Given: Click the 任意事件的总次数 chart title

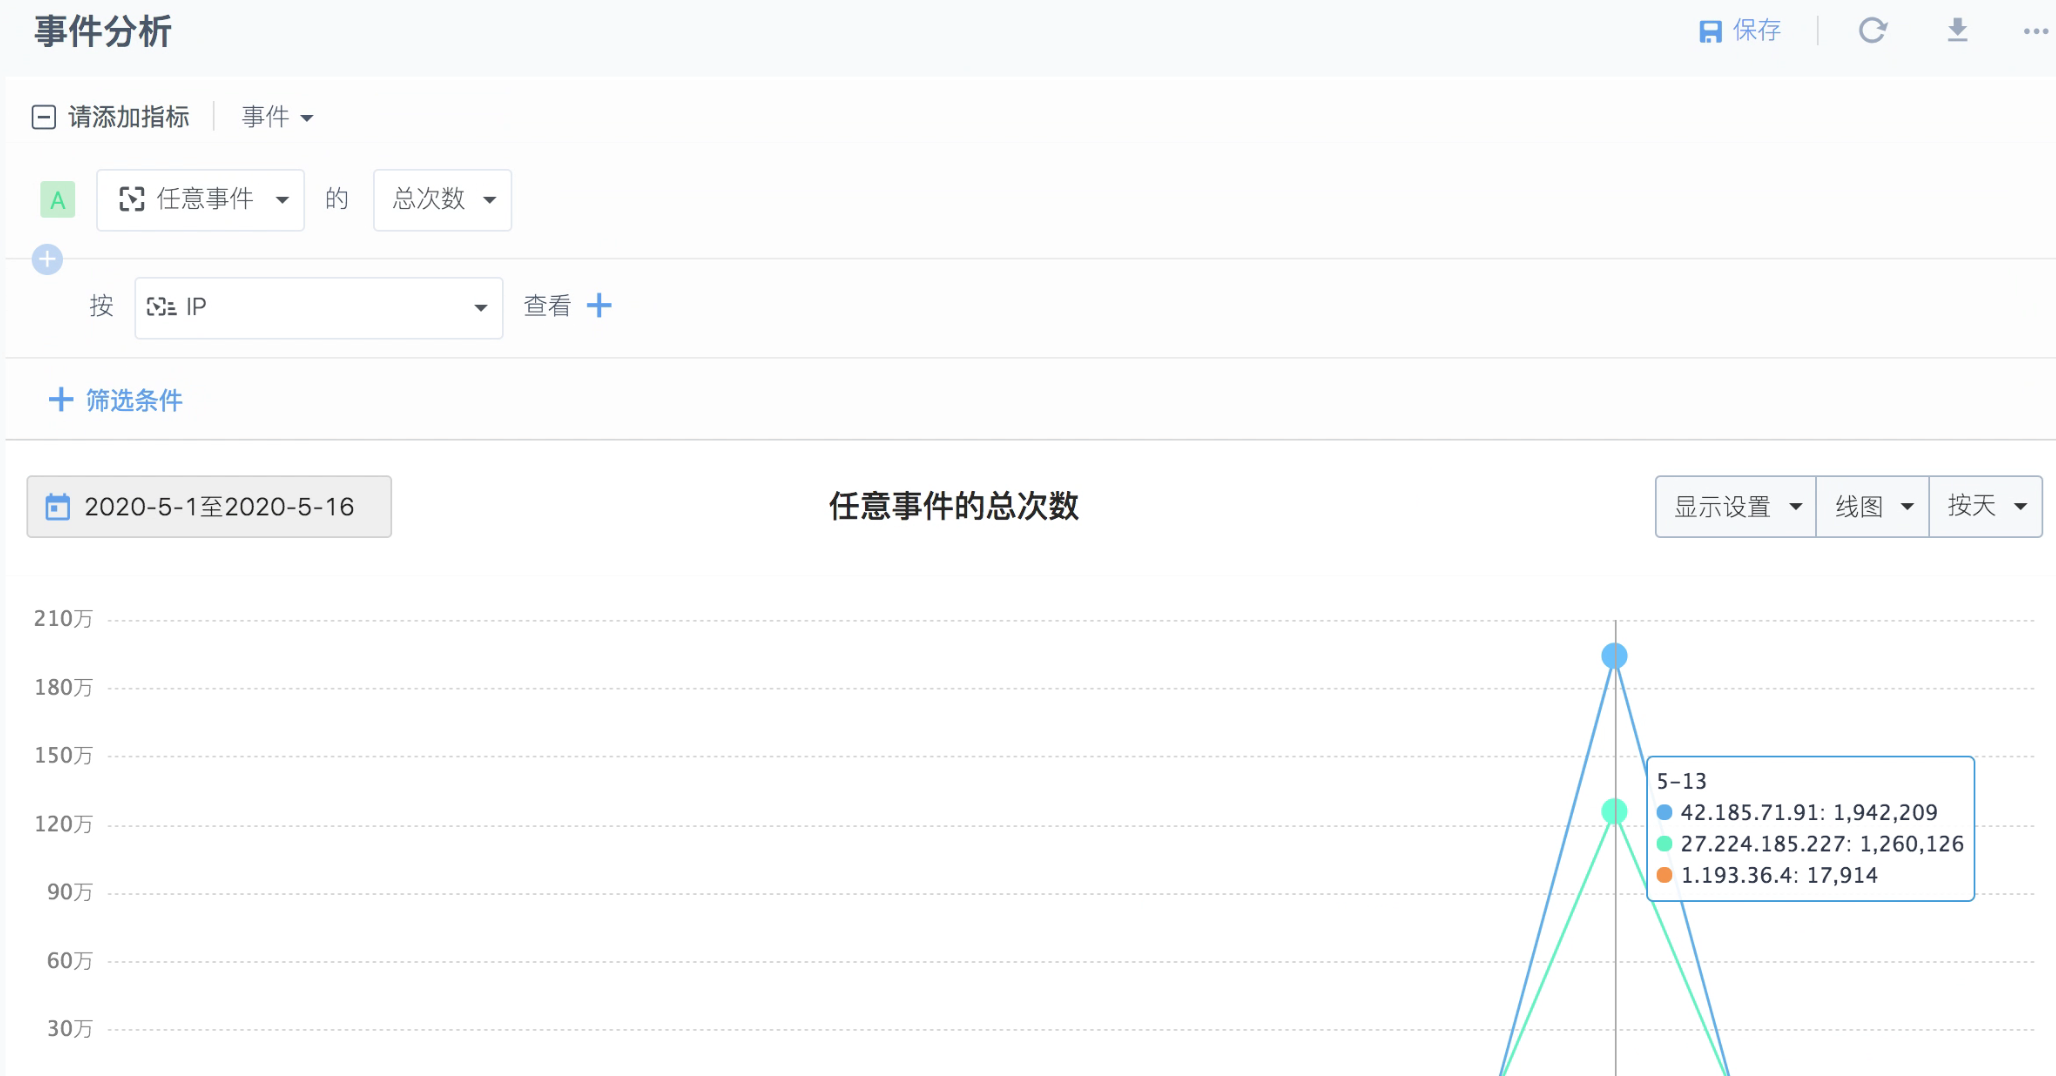Looking at the screenshot, I should (953, 506).
